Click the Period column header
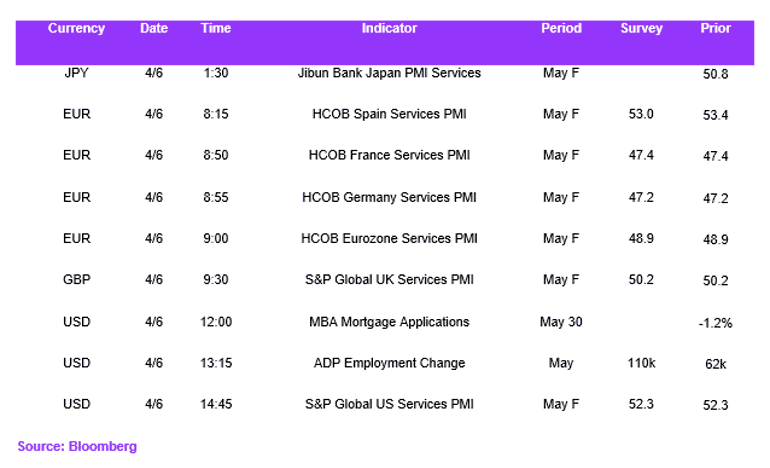Screen dimensions: 770x468 [x=561, y=28]
